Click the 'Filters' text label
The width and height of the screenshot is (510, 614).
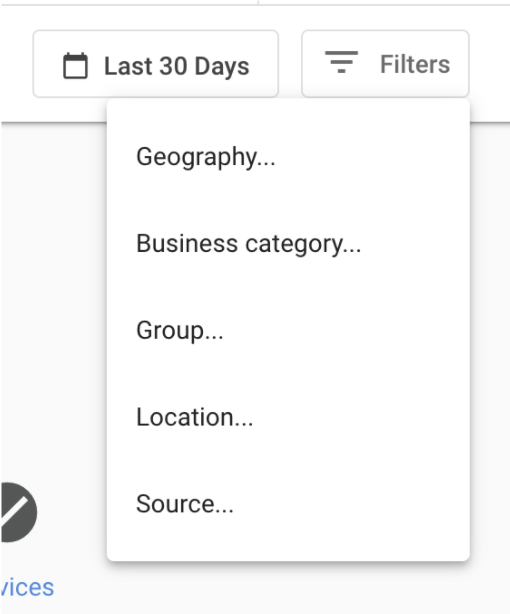click(415, 64)
